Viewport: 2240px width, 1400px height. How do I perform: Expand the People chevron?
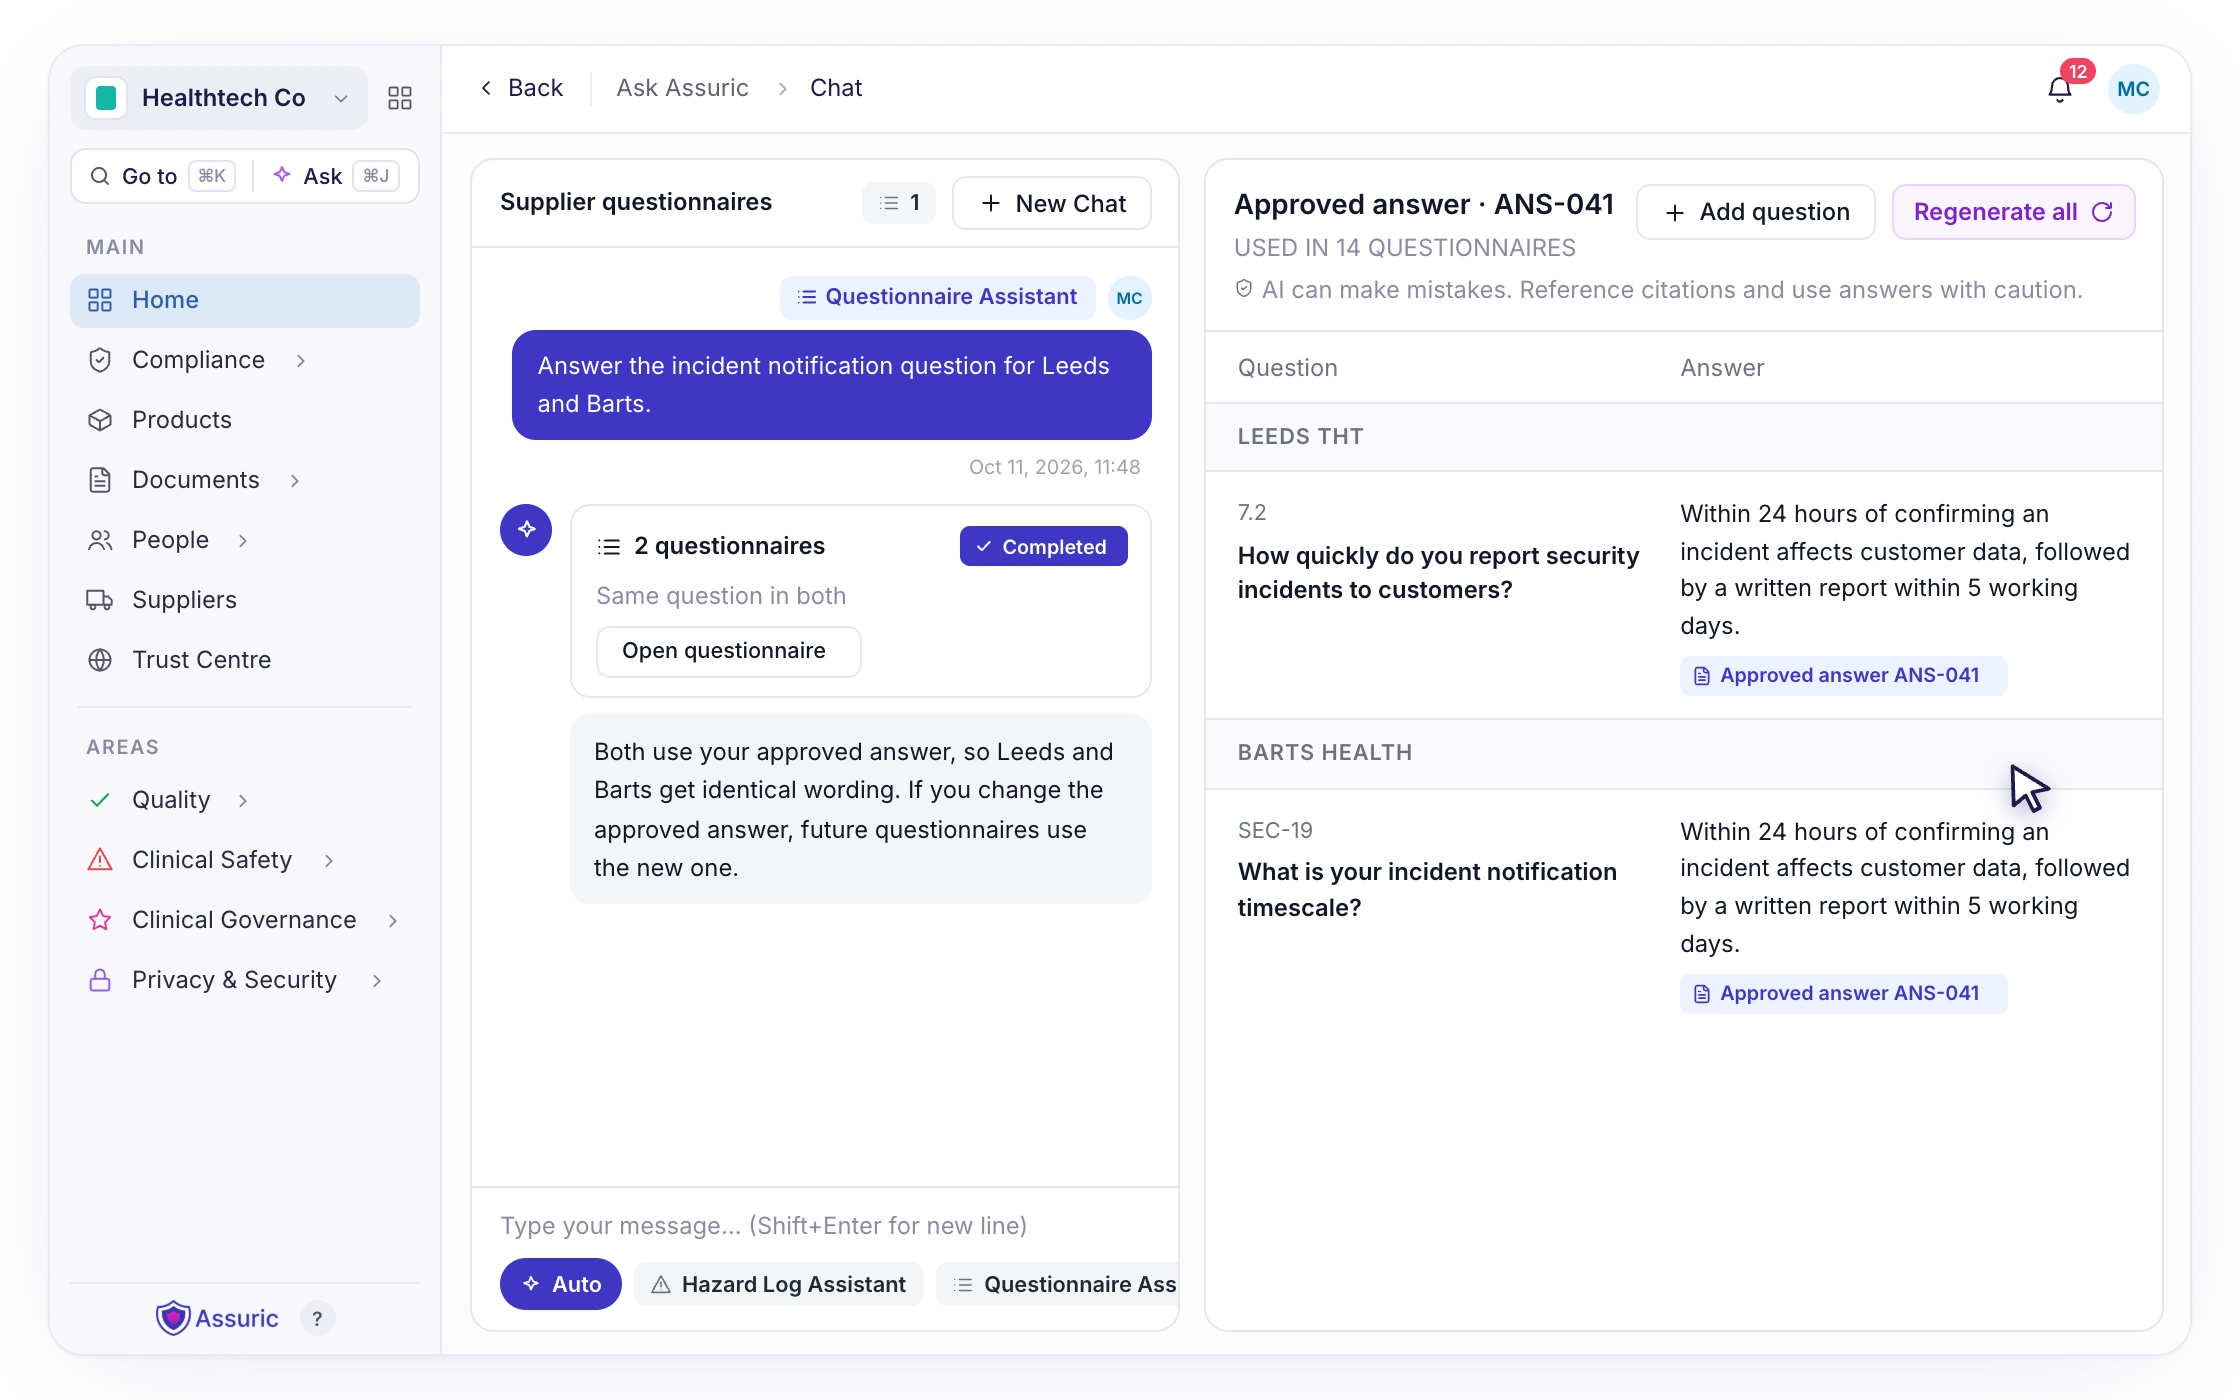[x=243, y=541]
